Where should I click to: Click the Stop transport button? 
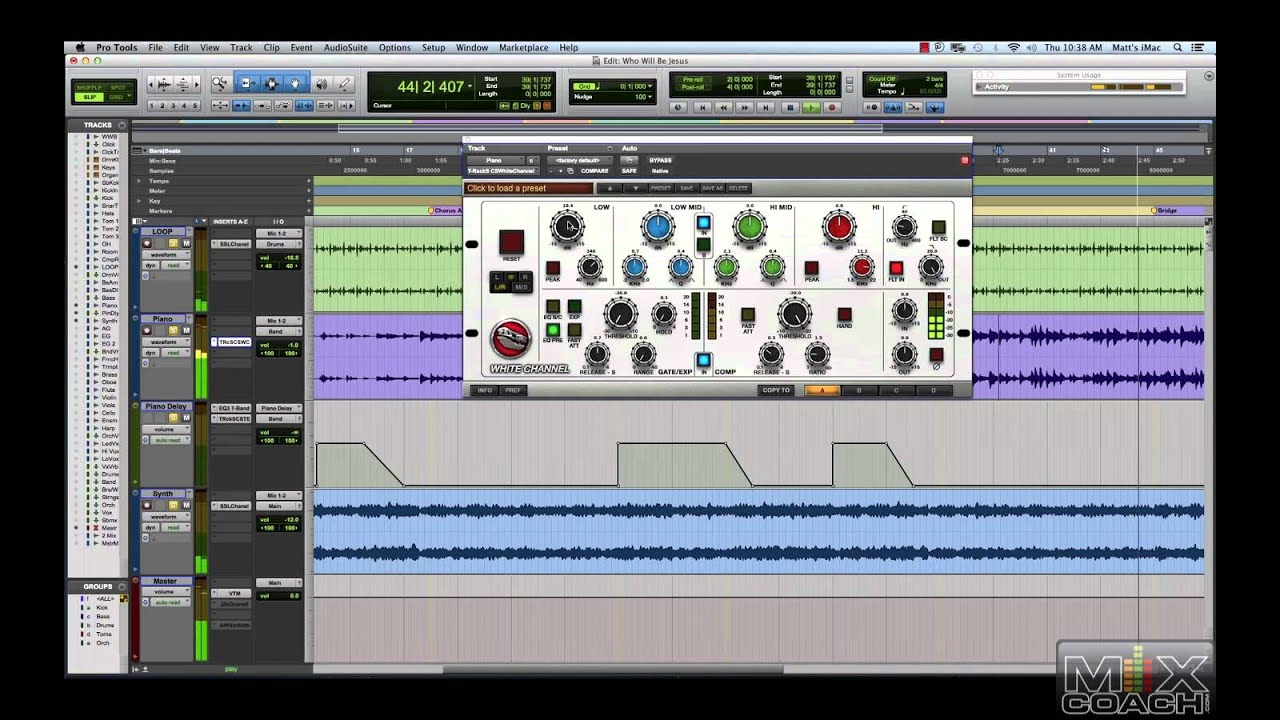[x=789, y=108]
